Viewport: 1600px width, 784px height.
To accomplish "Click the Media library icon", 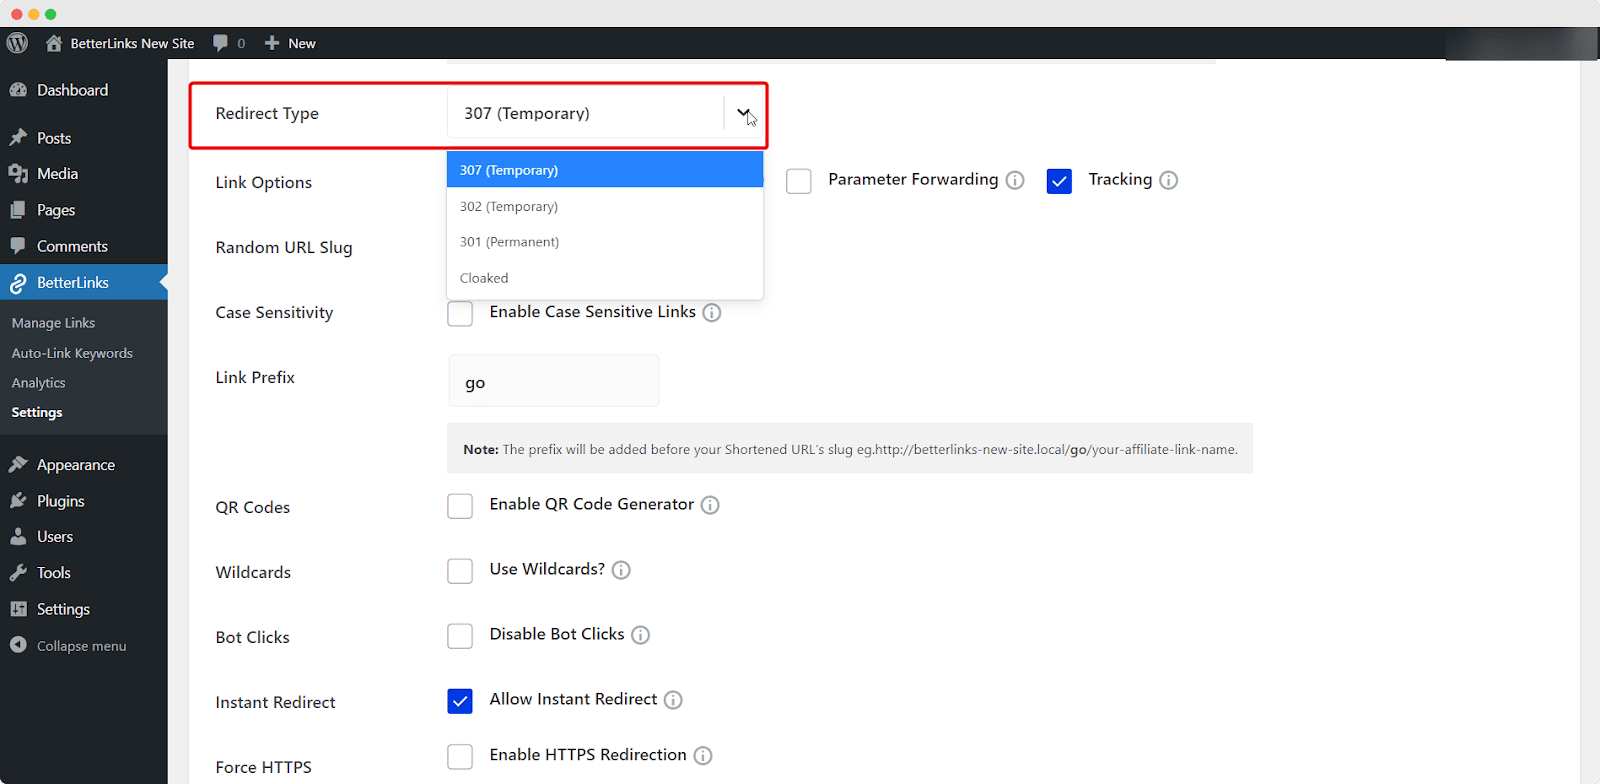I will pos(18,174).
